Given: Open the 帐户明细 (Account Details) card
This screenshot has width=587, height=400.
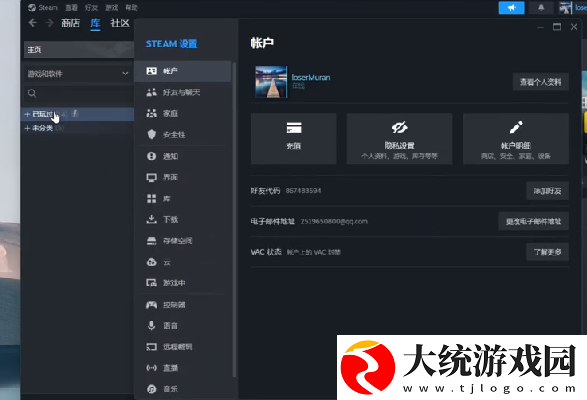Looking at the screenshot, I should 516,139.
